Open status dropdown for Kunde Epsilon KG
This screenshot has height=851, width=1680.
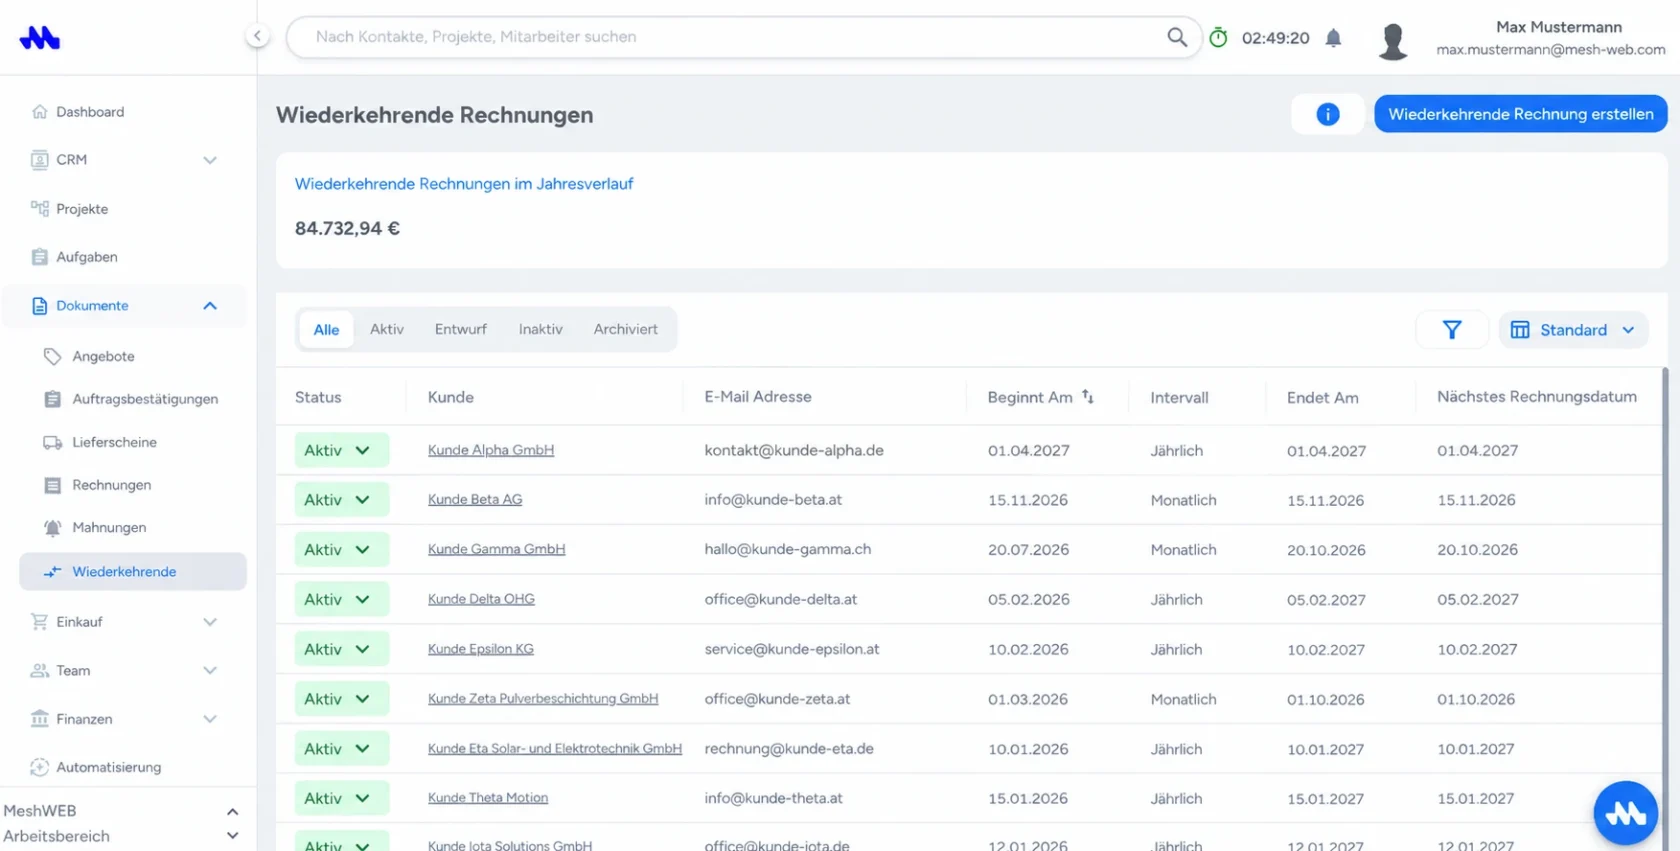(x=341, y=649)
